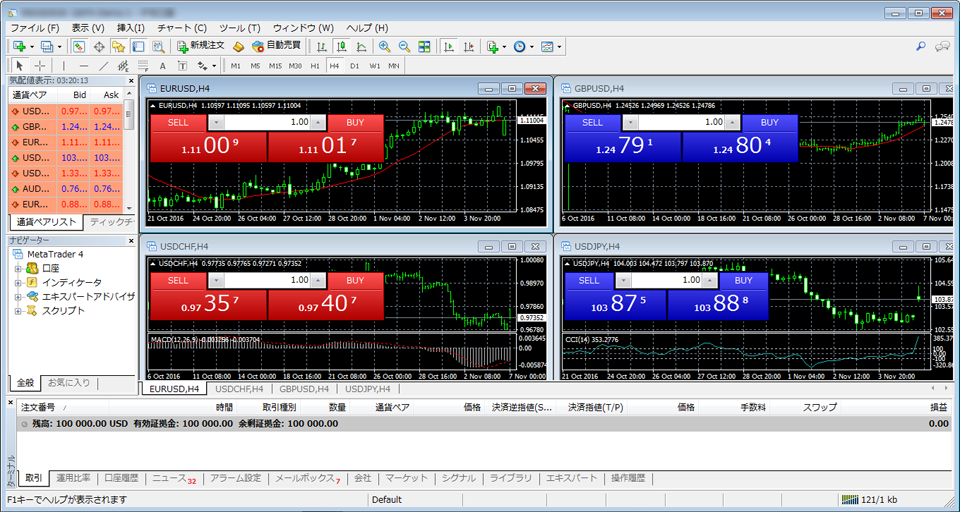Open the メールボックス terminal tab
Screen dimensions: 960x512
[307, 478]
